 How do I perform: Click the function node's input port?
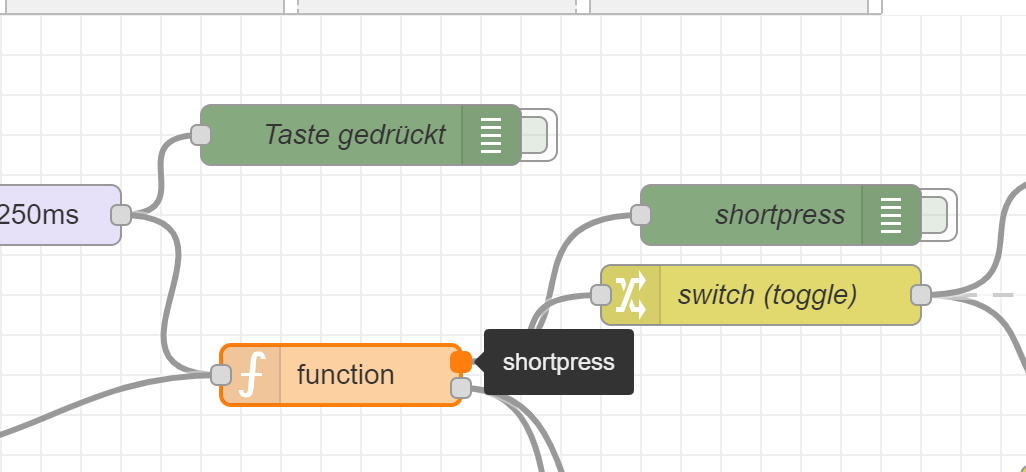pos(221,375)
